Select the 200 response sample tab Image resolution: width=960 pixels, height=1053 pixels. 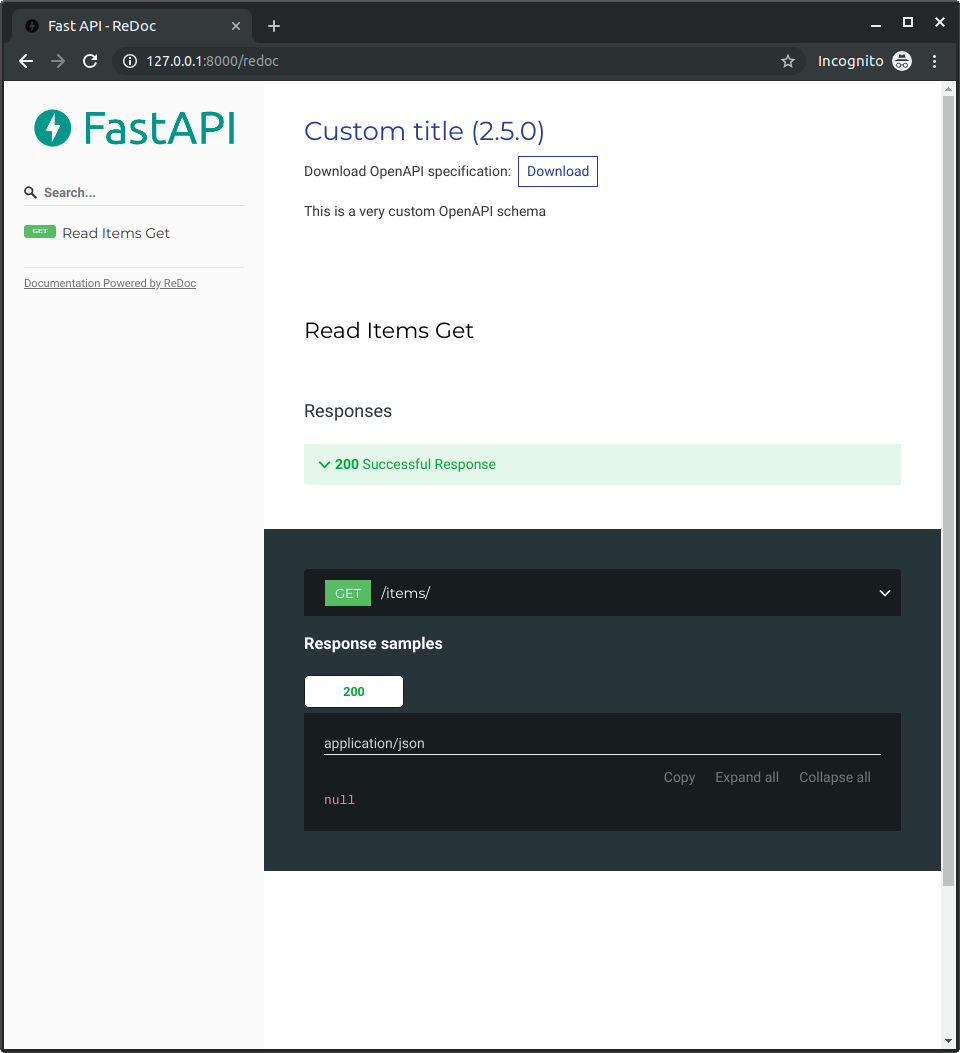point(354,691)
